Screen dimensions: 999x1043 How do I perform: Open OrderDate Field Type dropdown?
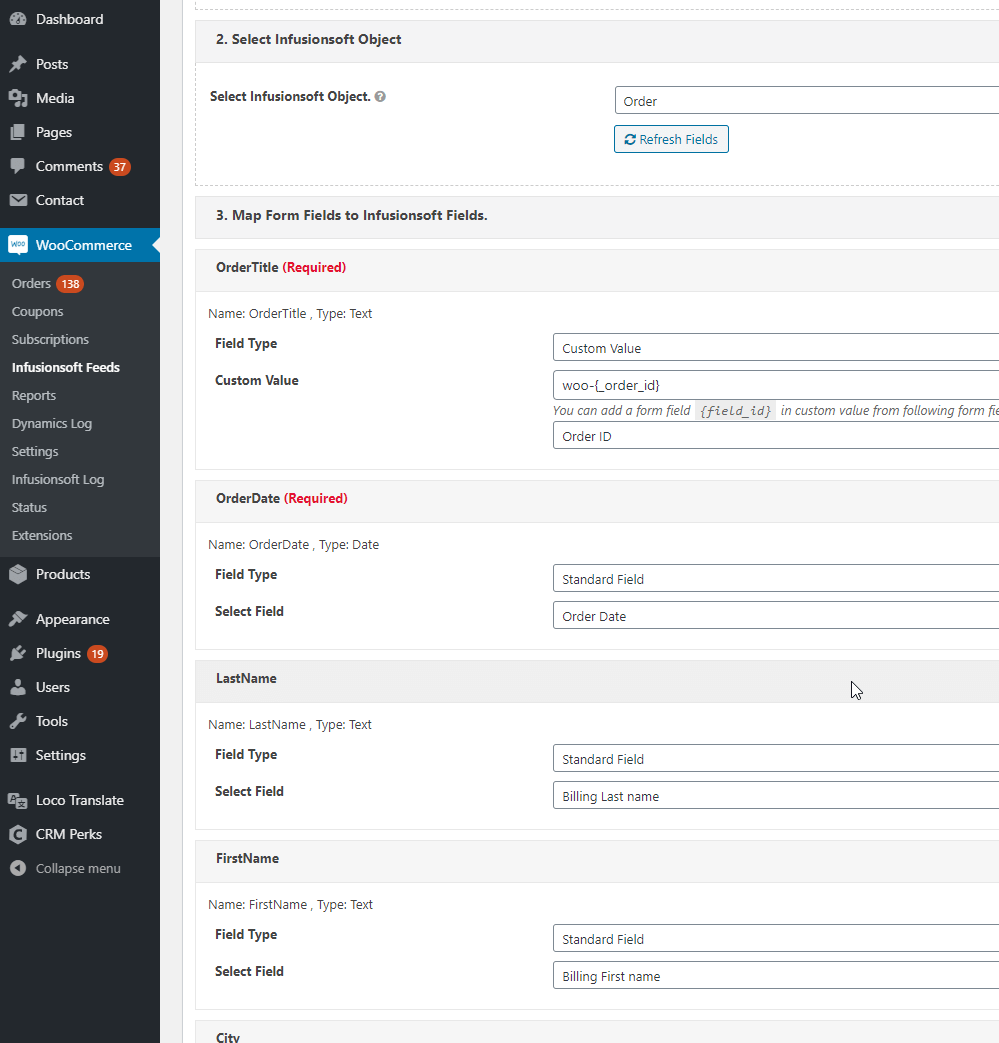click(x=776, y=579)
